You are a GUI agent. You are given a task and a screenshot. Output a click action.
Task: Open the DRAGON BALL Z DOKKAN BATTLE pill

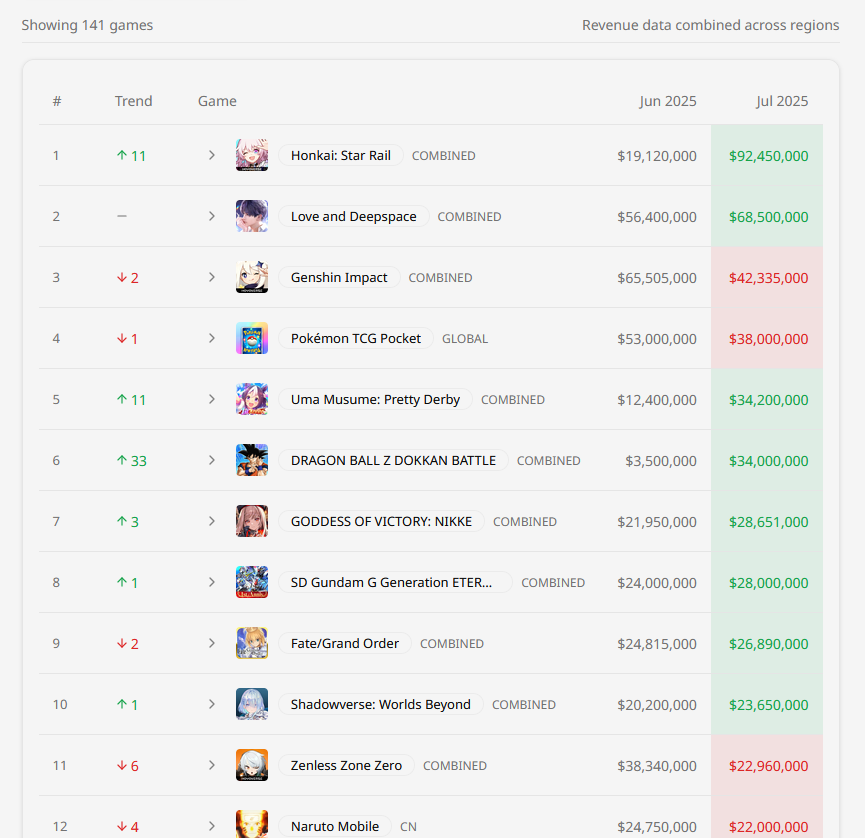(393, 460)
